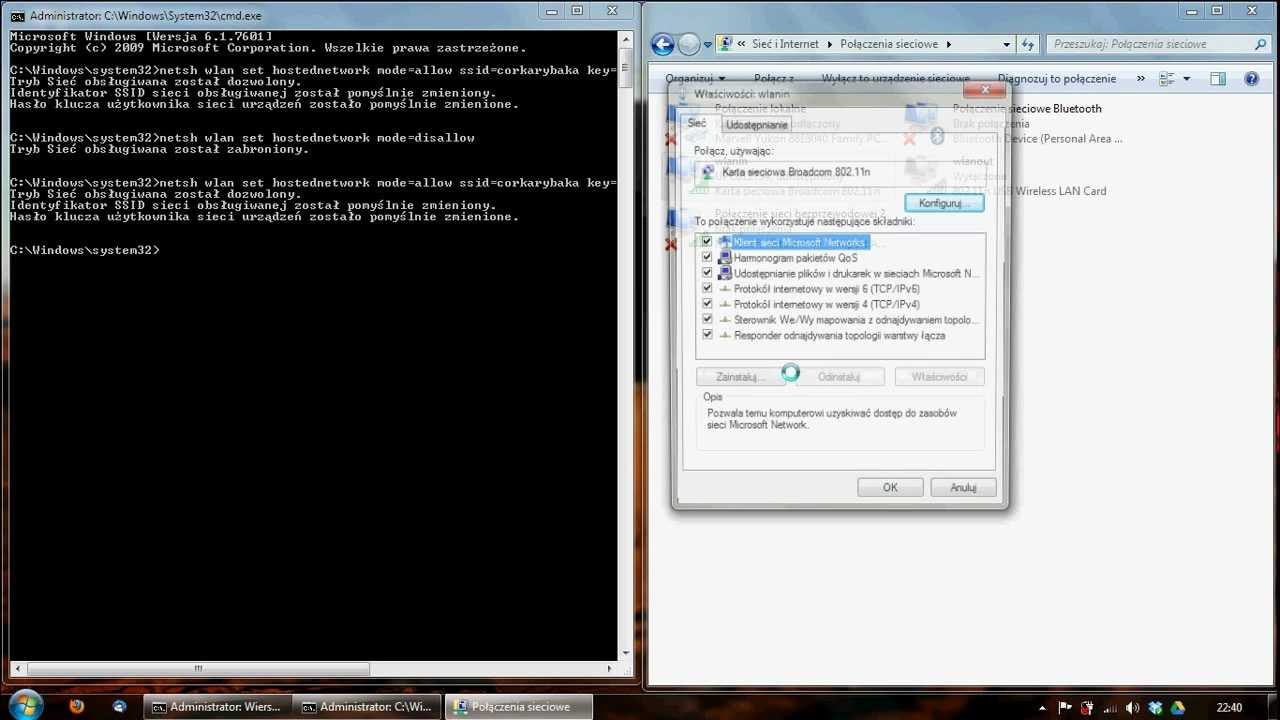Go back in the Połączenia sieciowe window

click(662, 44)
